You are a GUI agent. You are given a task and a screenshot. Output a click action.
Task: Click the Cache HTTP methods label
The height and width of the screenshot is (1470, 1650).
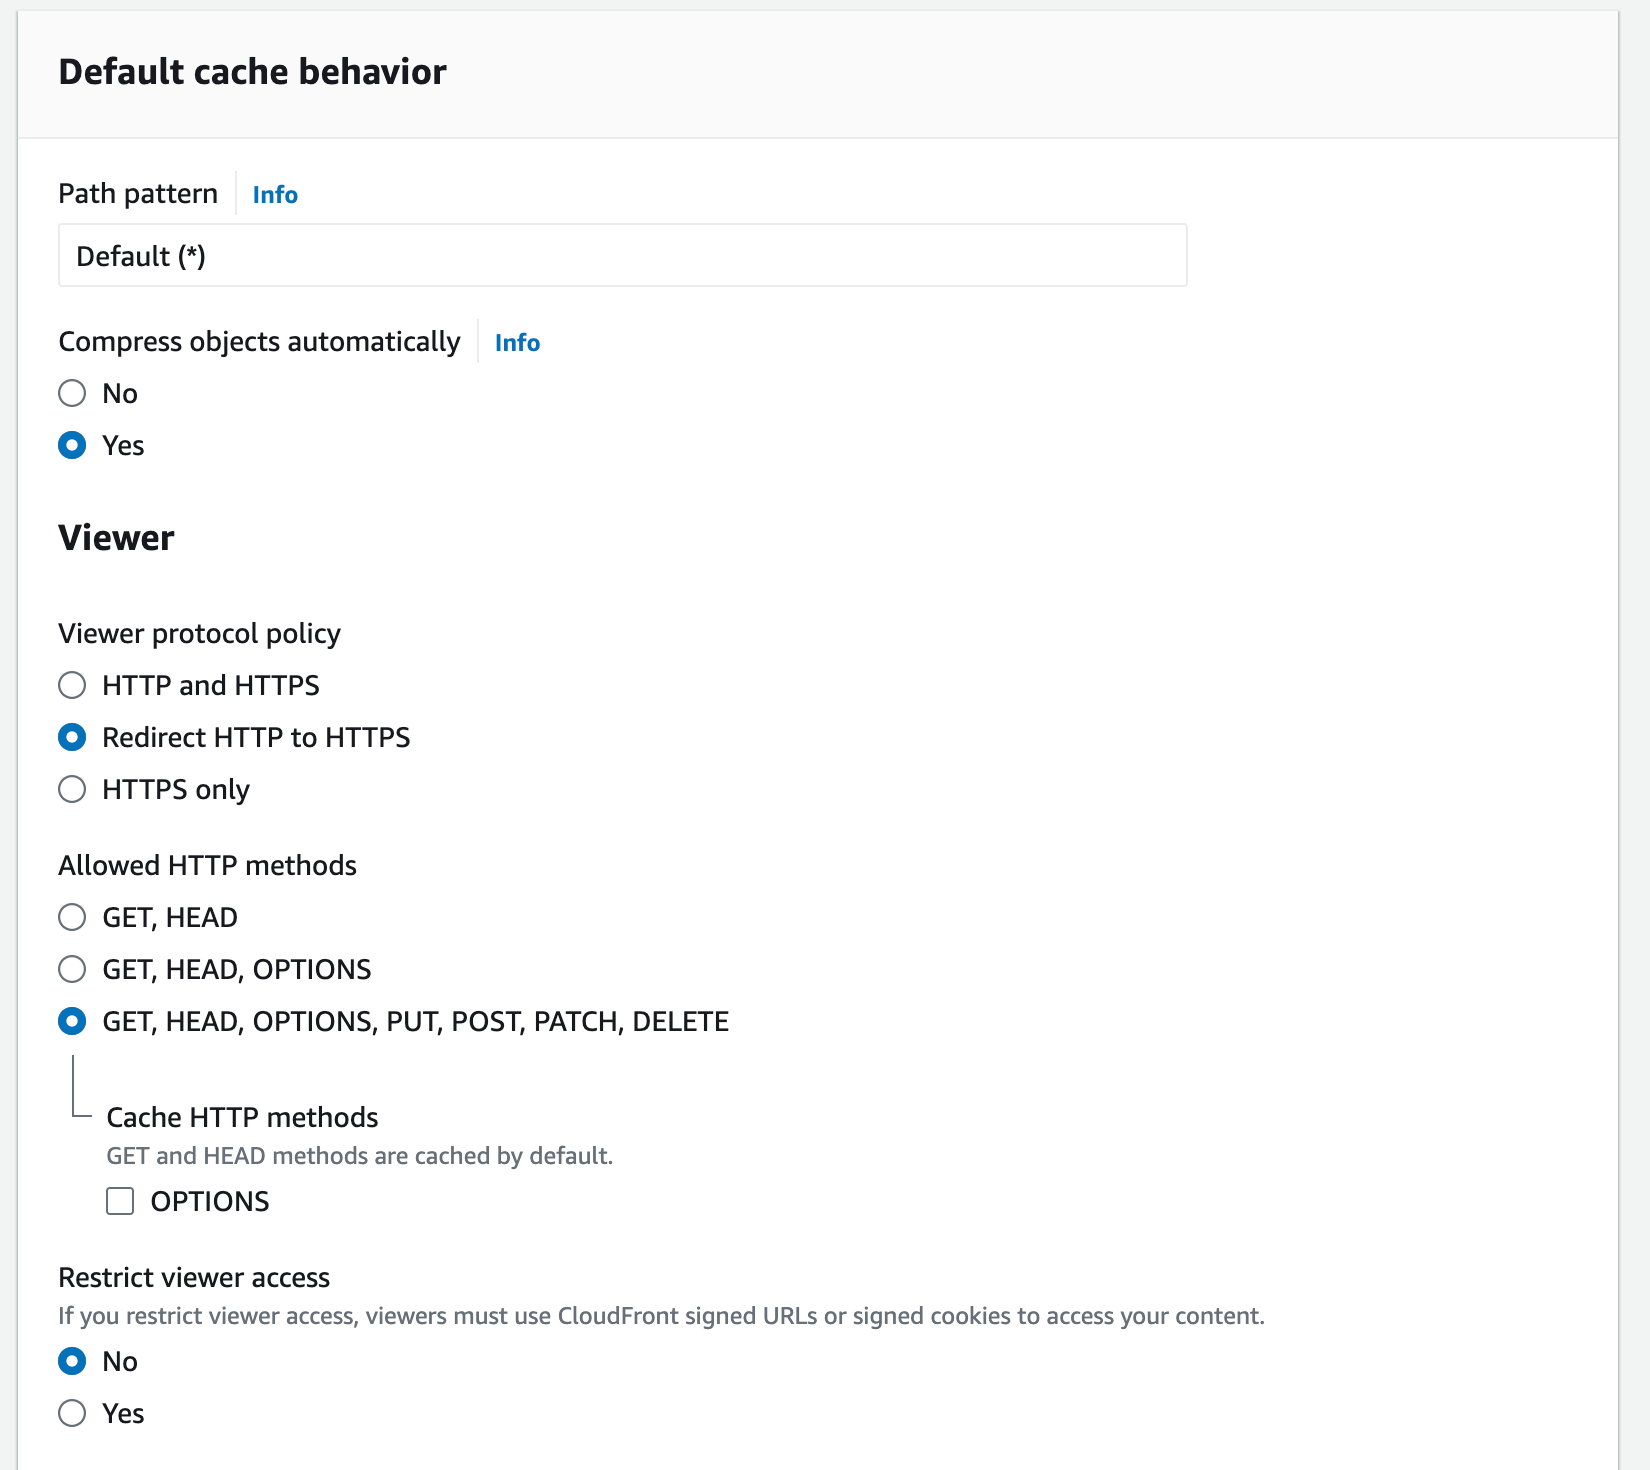pos(243,1117)
